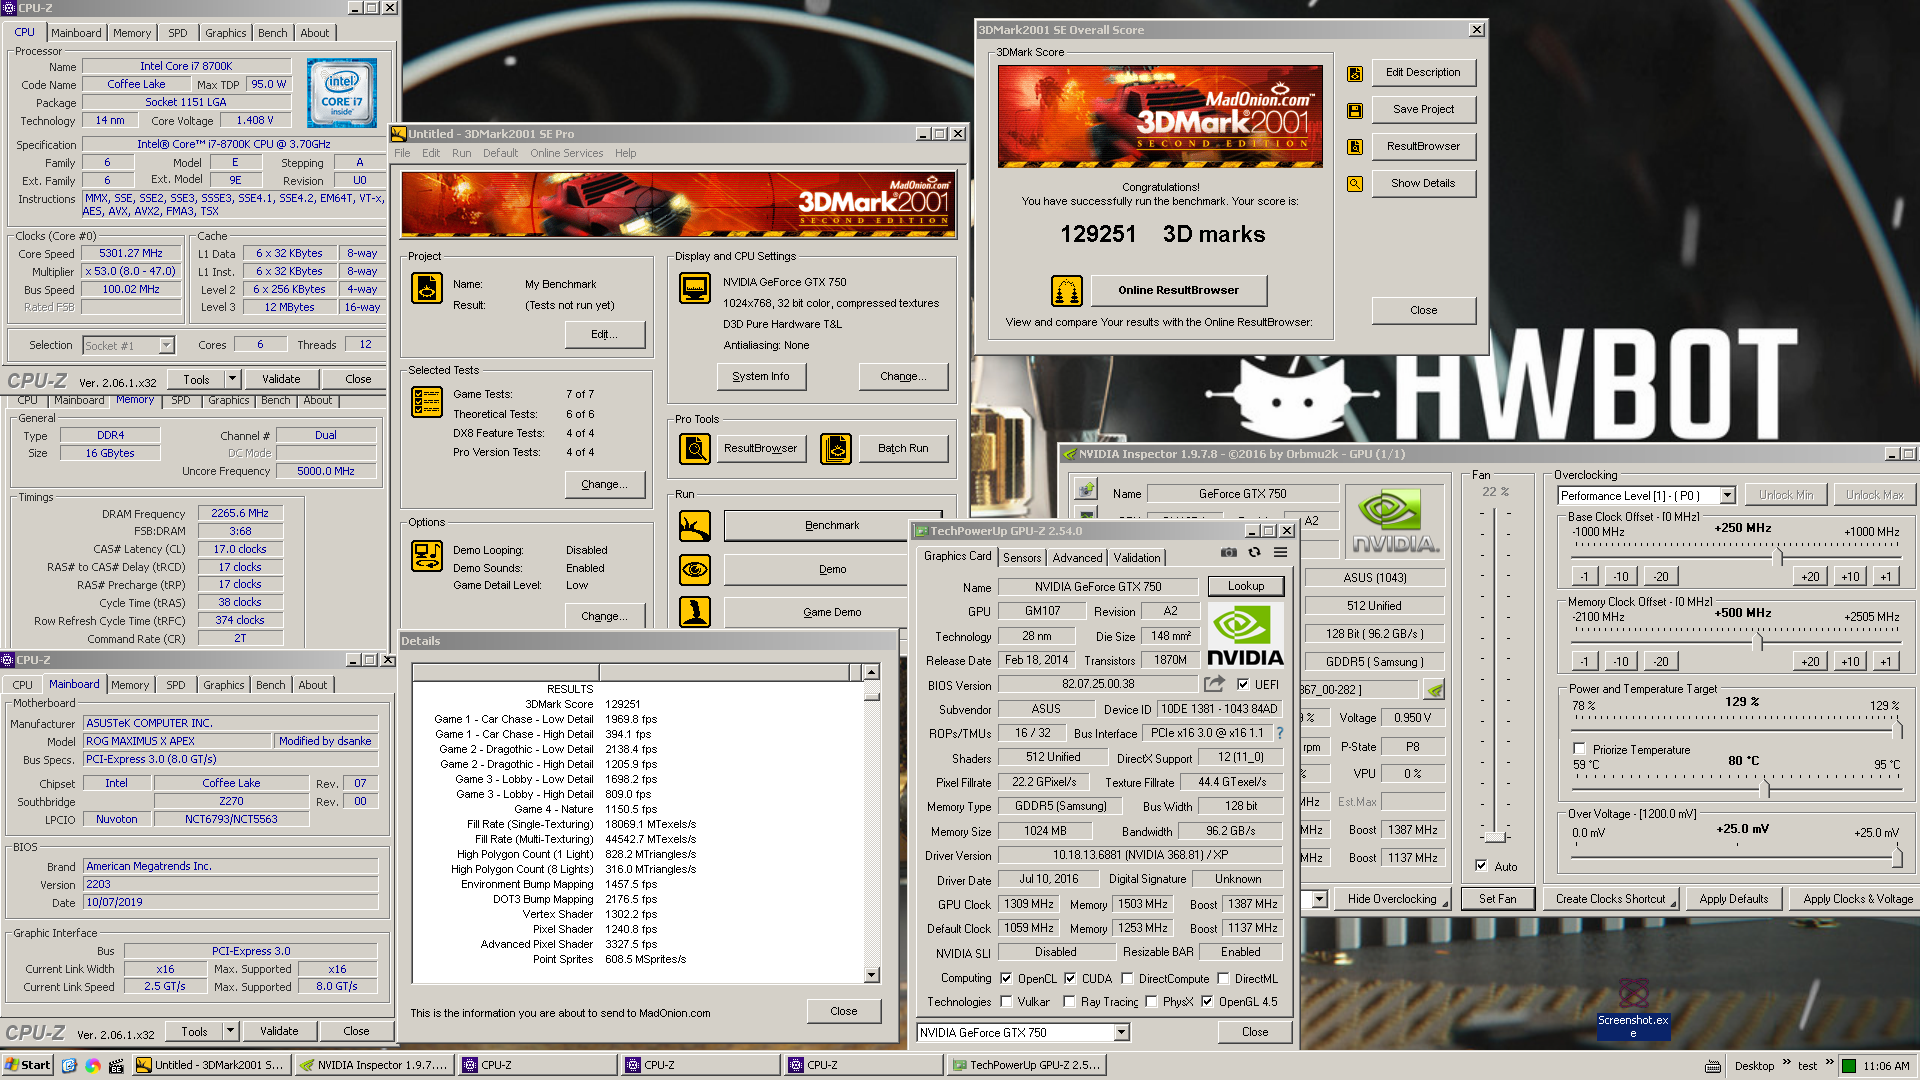Switch to the Sensors tab in GPU-Z

[1022, 558]
